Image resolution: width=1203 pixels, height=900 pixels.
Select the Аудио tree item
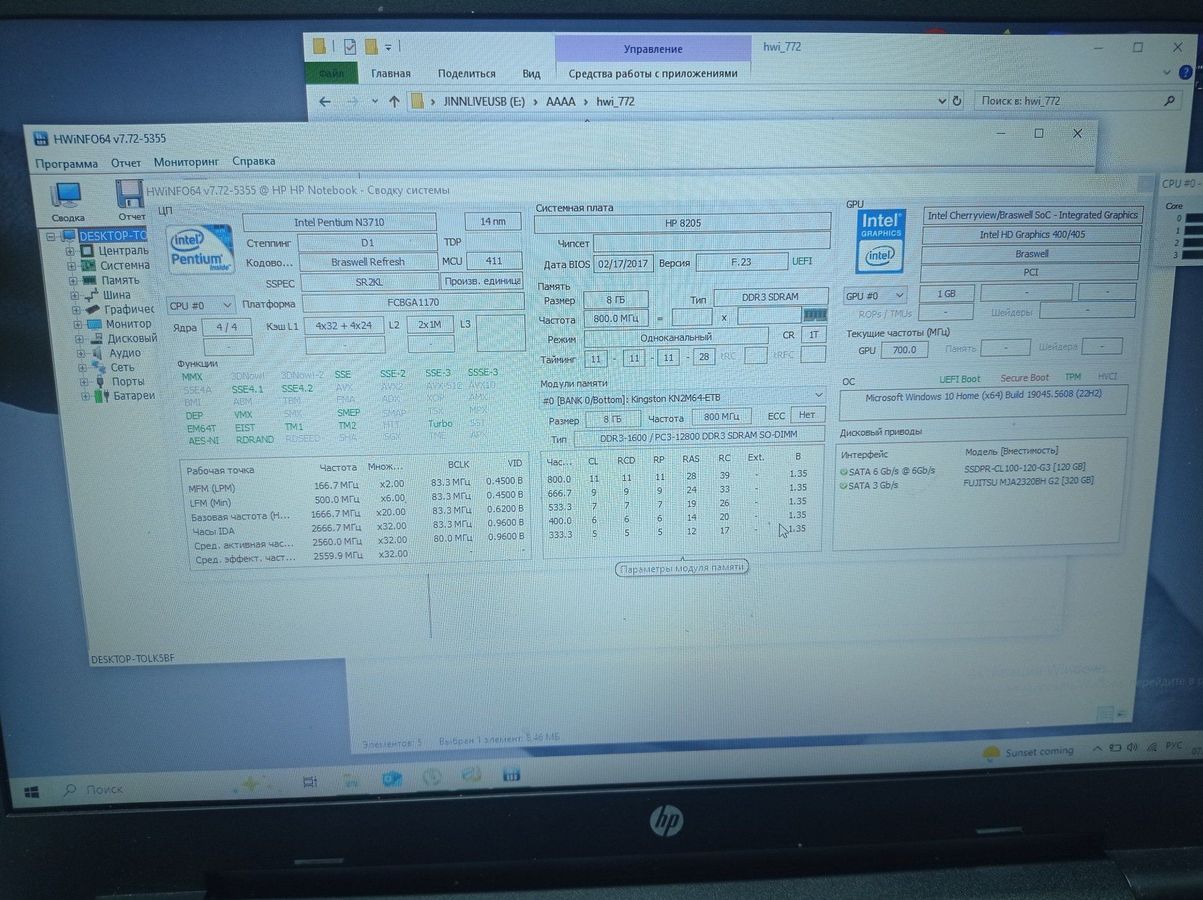[124, 353]
